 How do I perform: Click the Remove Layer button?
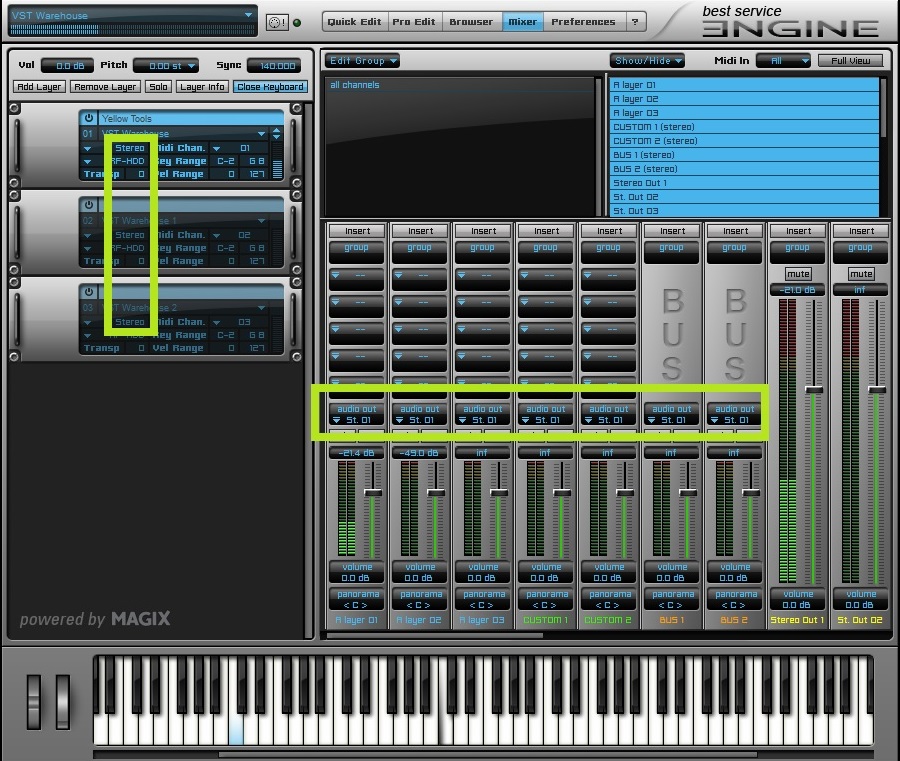point(105,87)
